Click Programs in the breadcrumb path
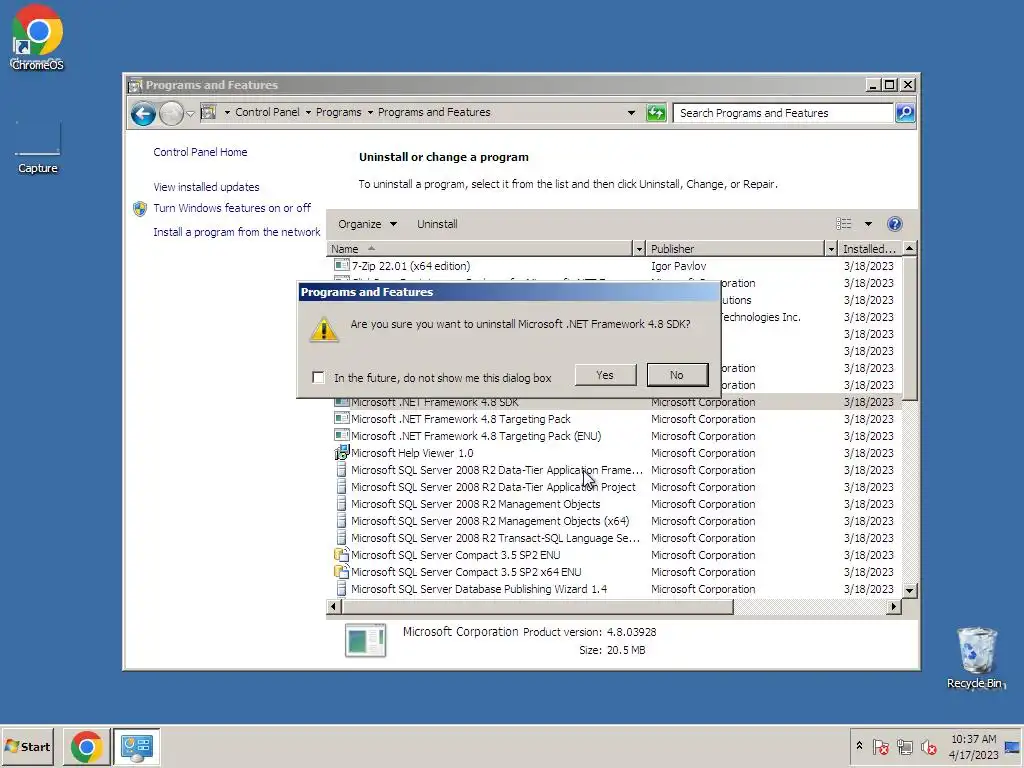This screenshot has height=768, width=1024. [x=338, y=112]
